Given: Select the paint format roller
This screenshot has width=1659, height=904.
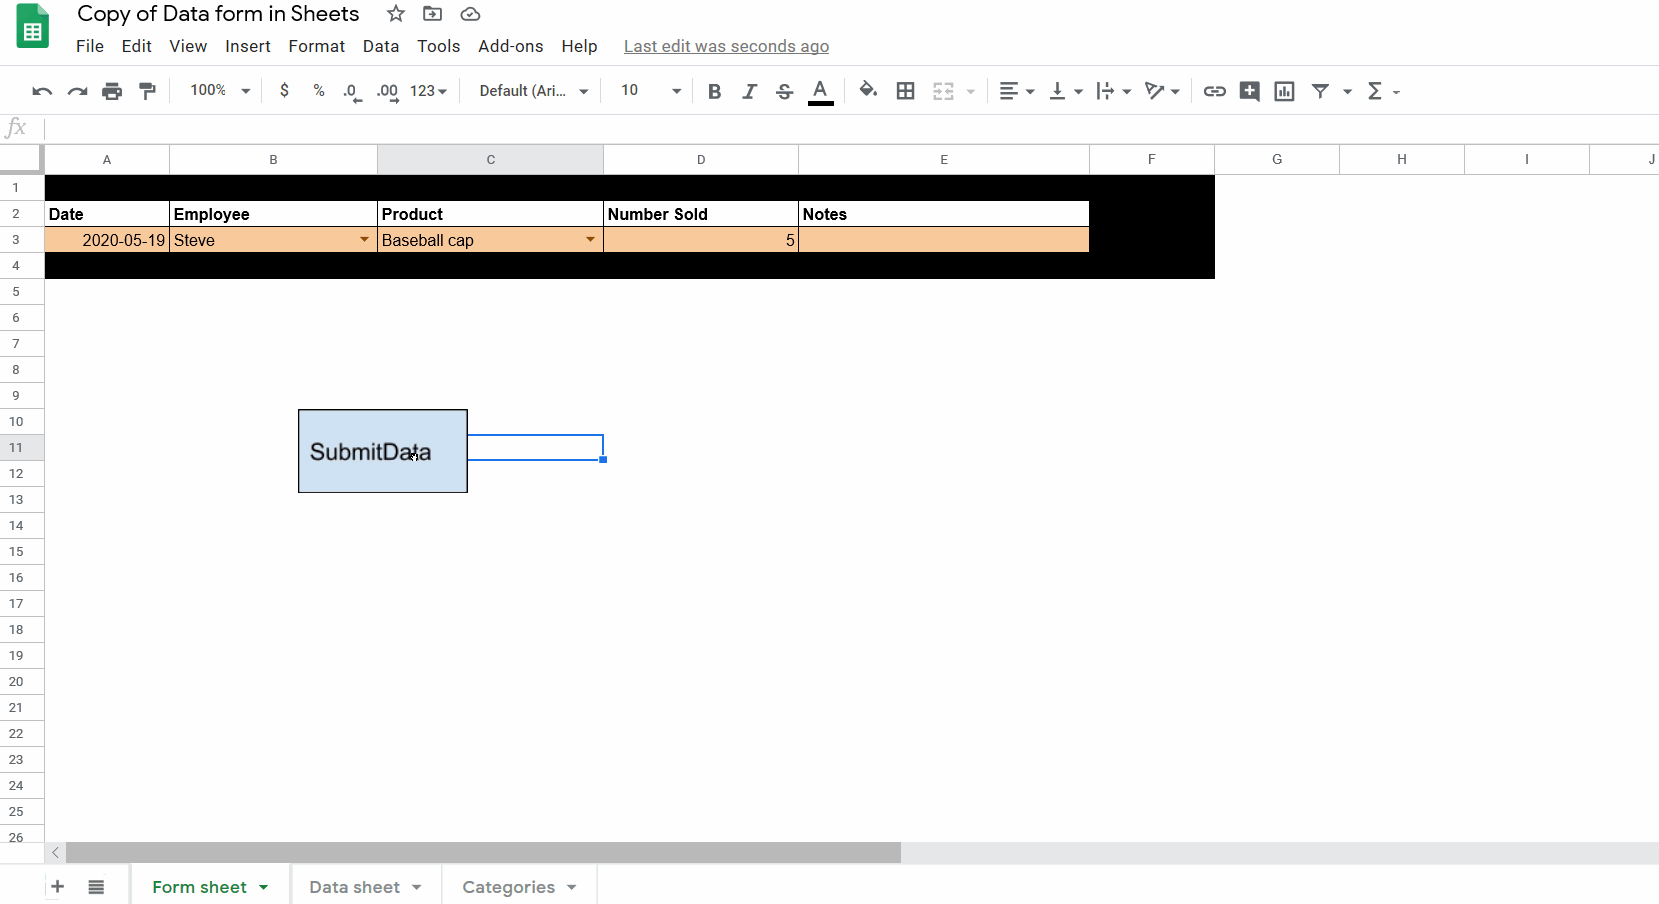Looking at the screenshot, I should pyautogui.click(x=147, y=91).
